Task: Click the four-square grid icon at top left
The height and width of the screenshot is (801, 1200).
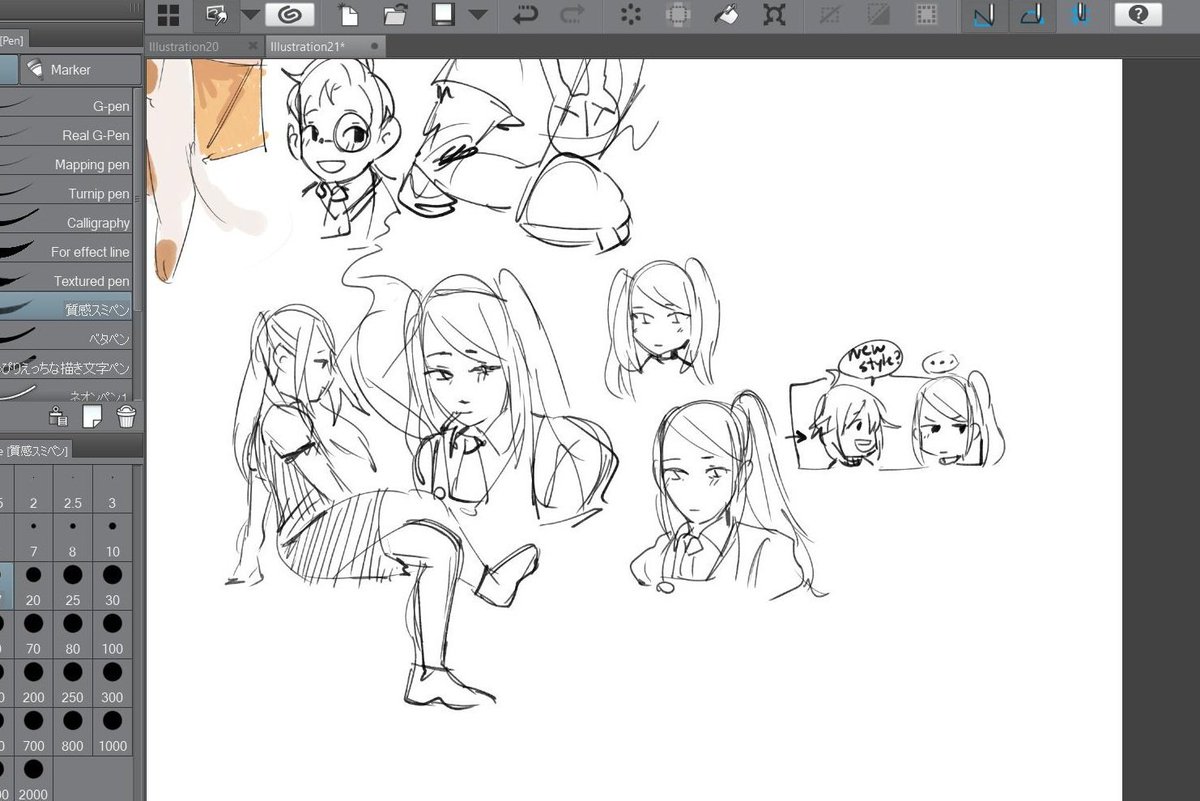Action: coord(169,15)
